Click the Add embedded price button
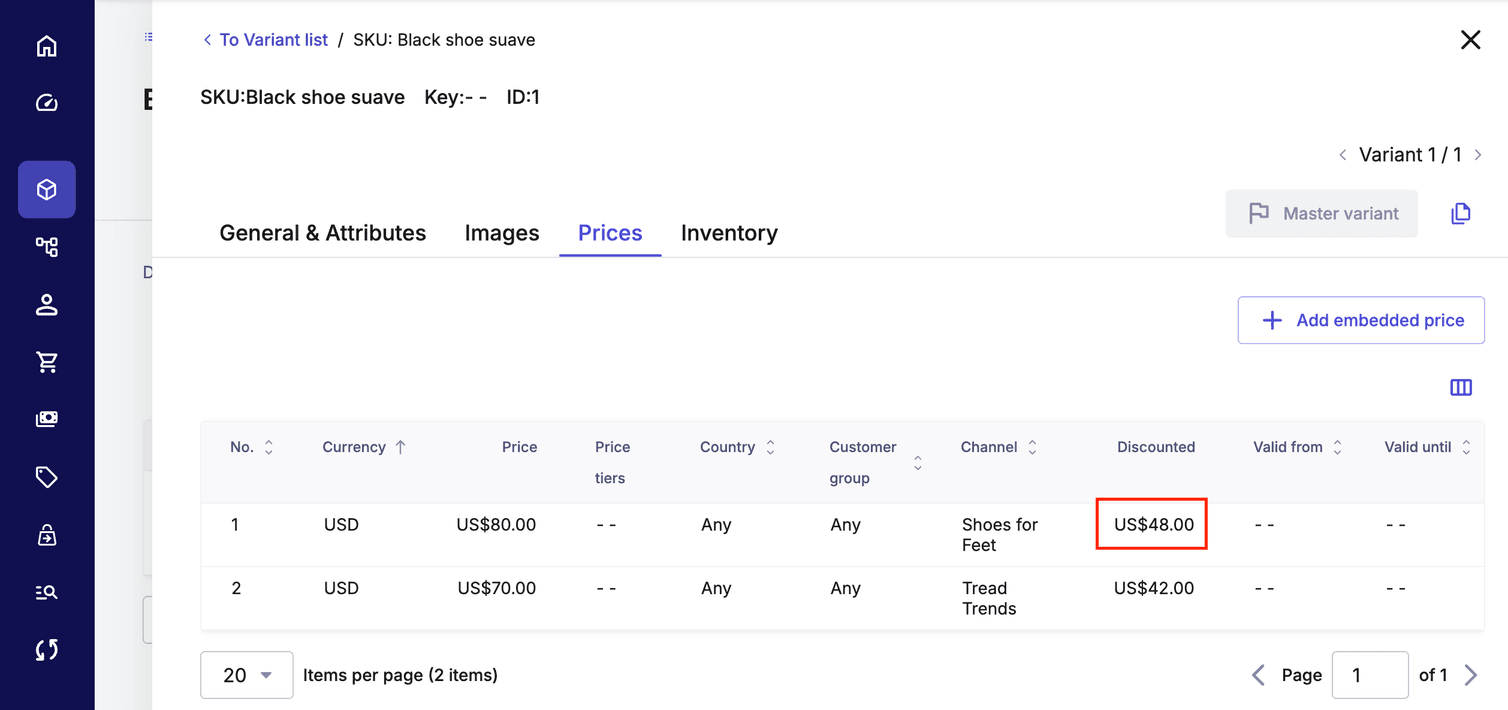The image size is (1508, 710). [x=1360, y=320]
